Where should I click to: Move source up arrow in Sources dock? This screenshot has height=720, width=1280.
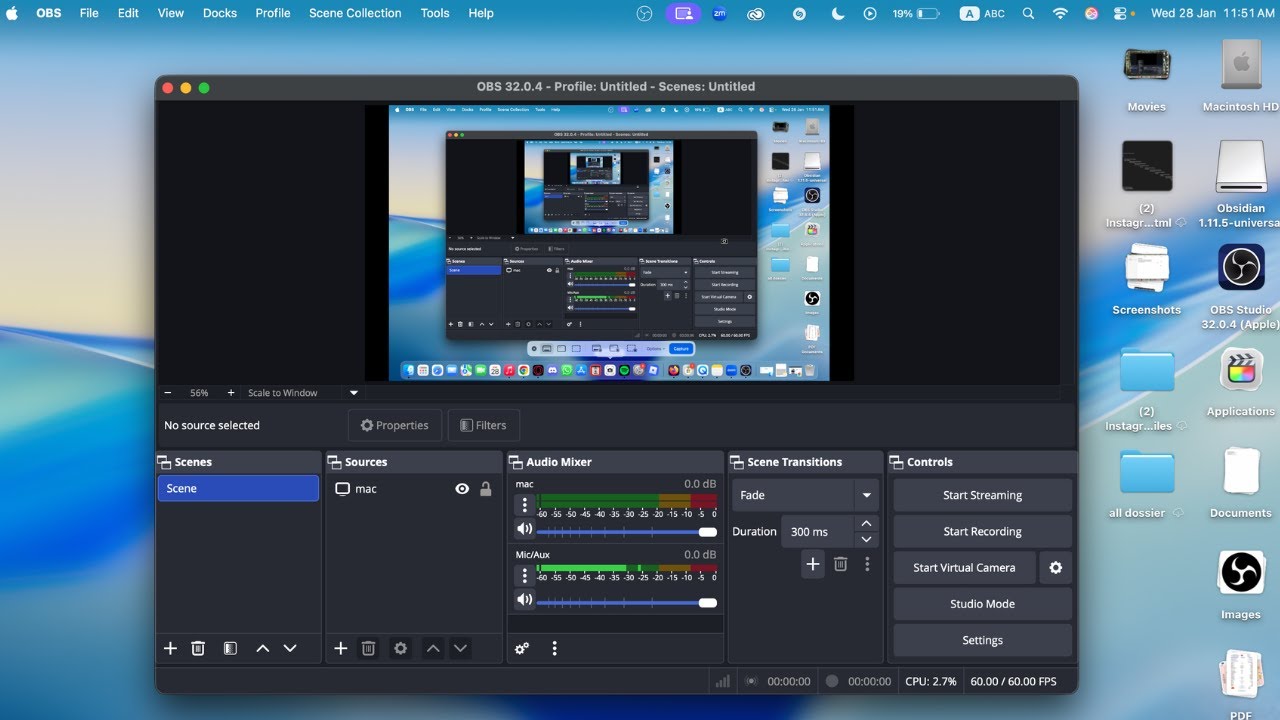pyautogui.click(x=433, y=648)
